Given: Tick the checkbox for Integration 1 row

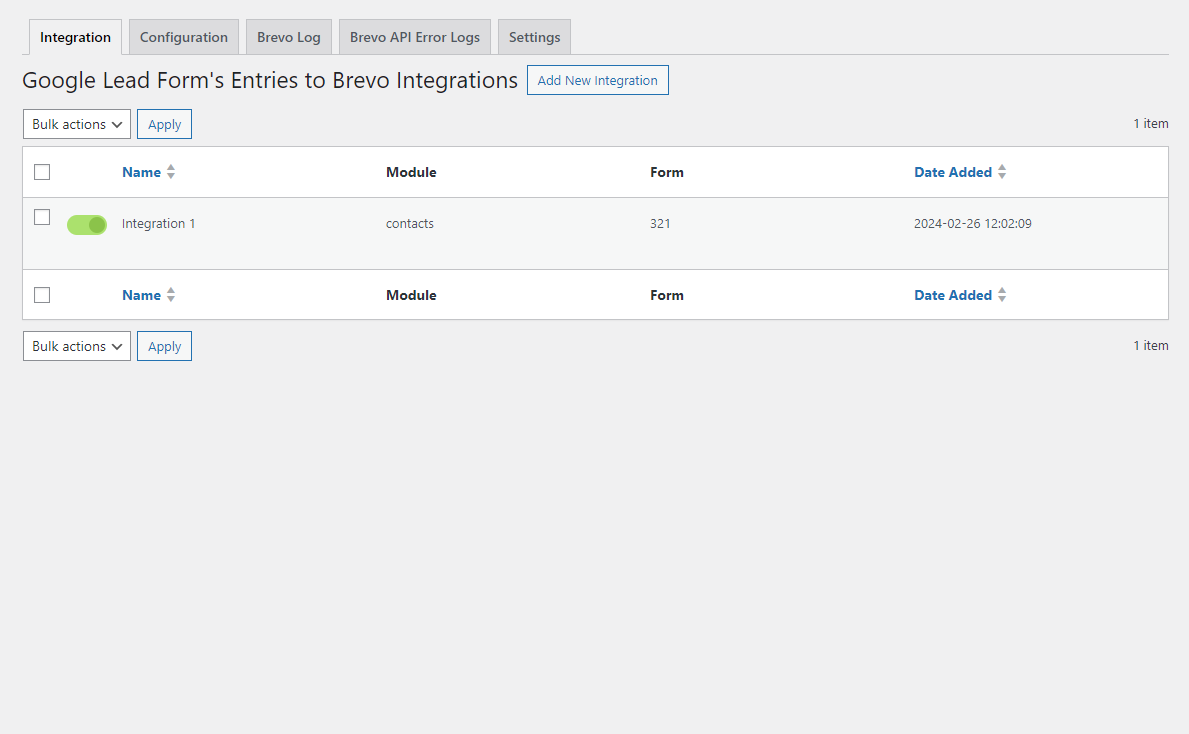Looking at the screenshot, I should click(x=42, y=218).
